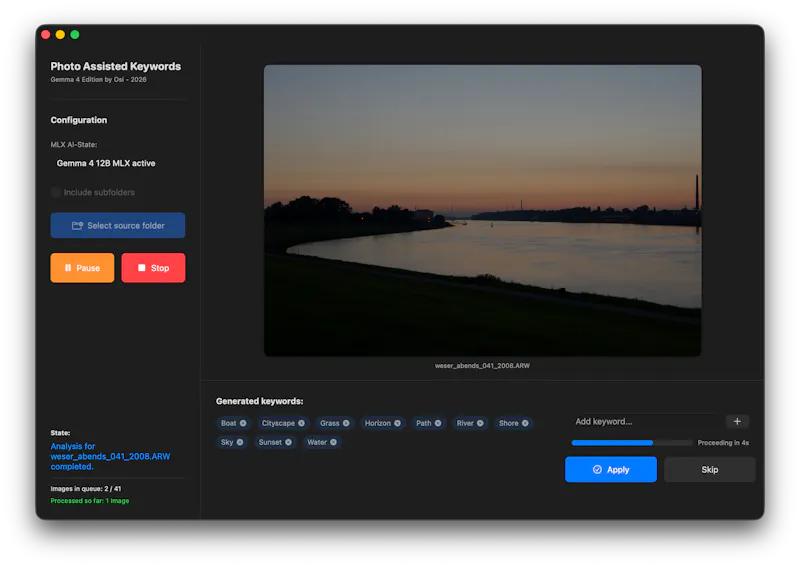Stop the keyword processing
Viewport: 800px width, 567px height.
(153, 268)
